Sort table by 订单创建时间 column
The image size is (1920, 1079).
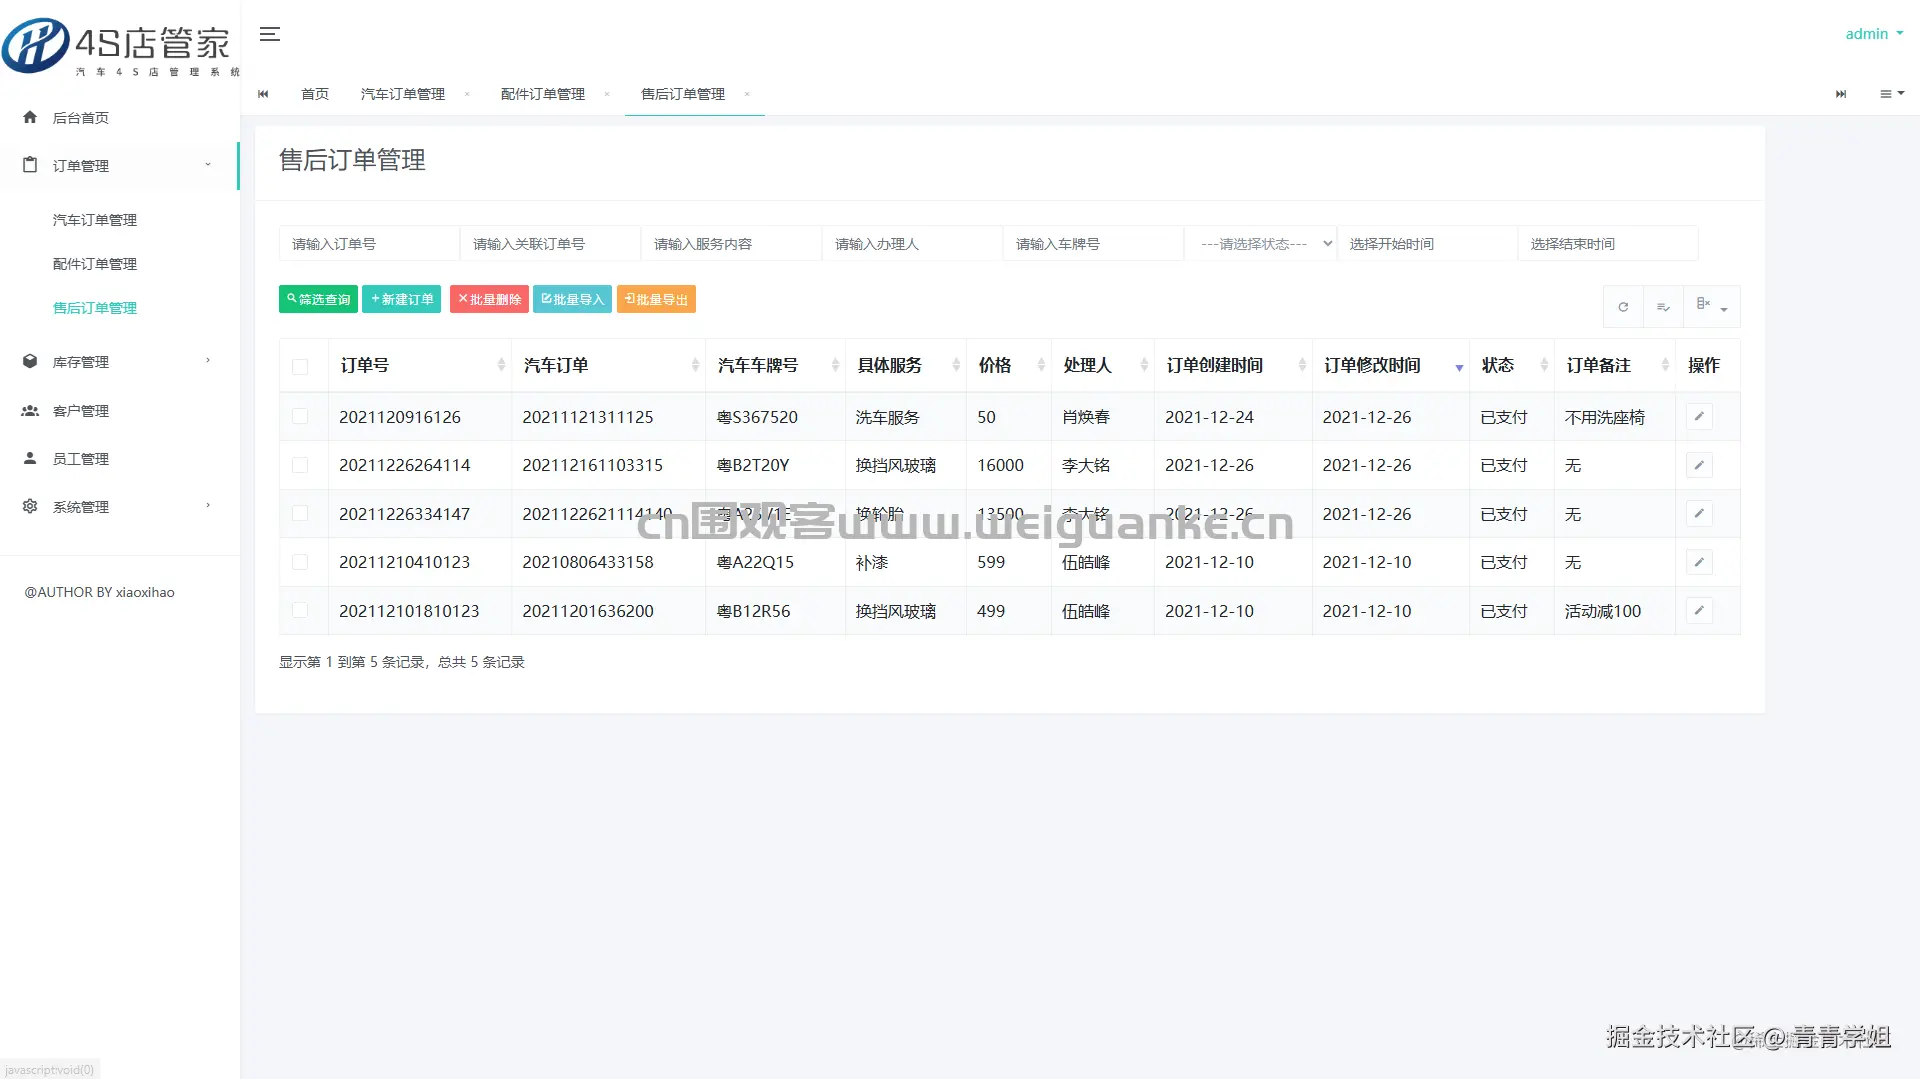(1233, 366)
